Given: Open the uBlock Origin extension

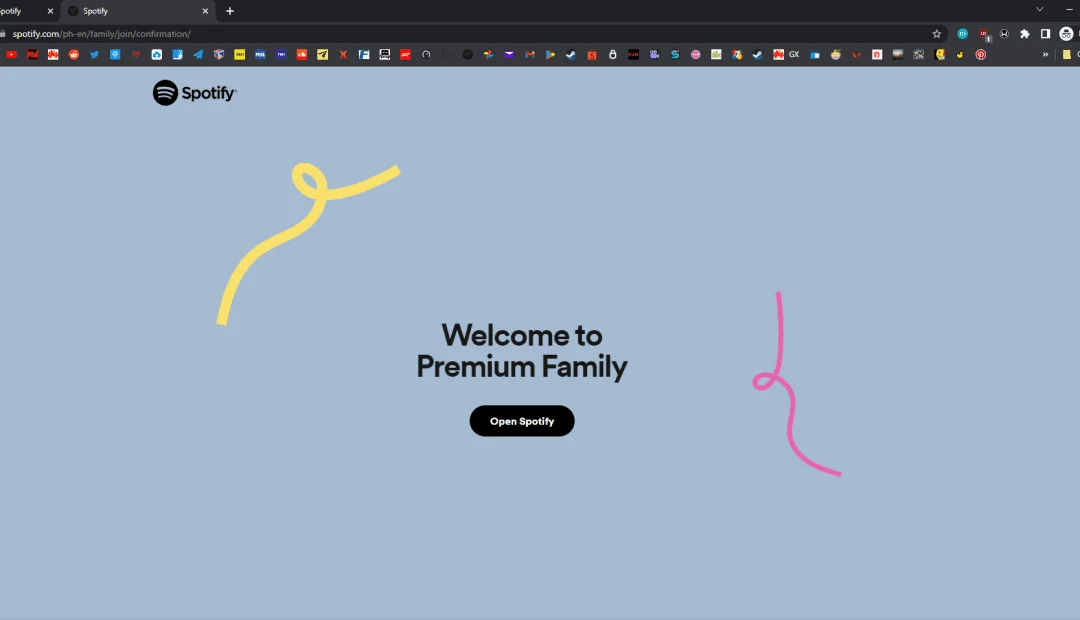Looking at the screenshot, I should point(984,34).
